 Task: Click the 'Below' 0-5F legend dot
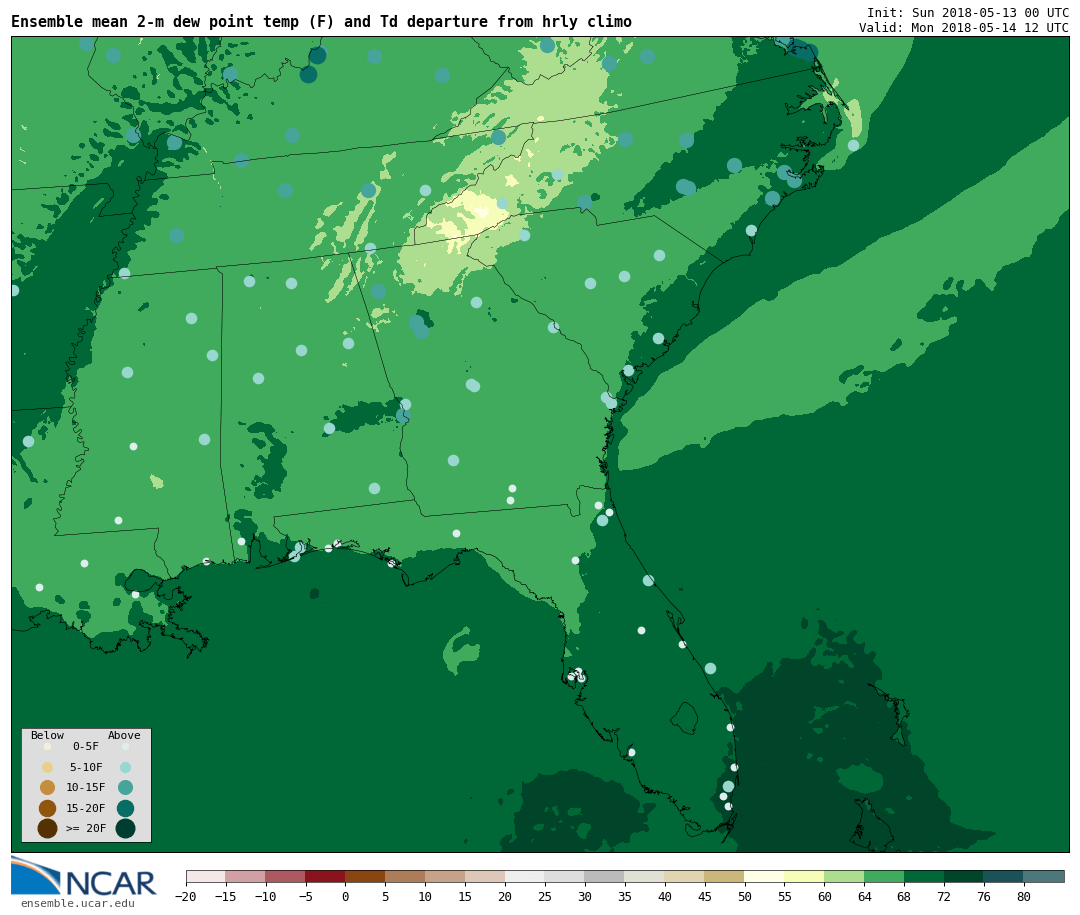(48, 746)
